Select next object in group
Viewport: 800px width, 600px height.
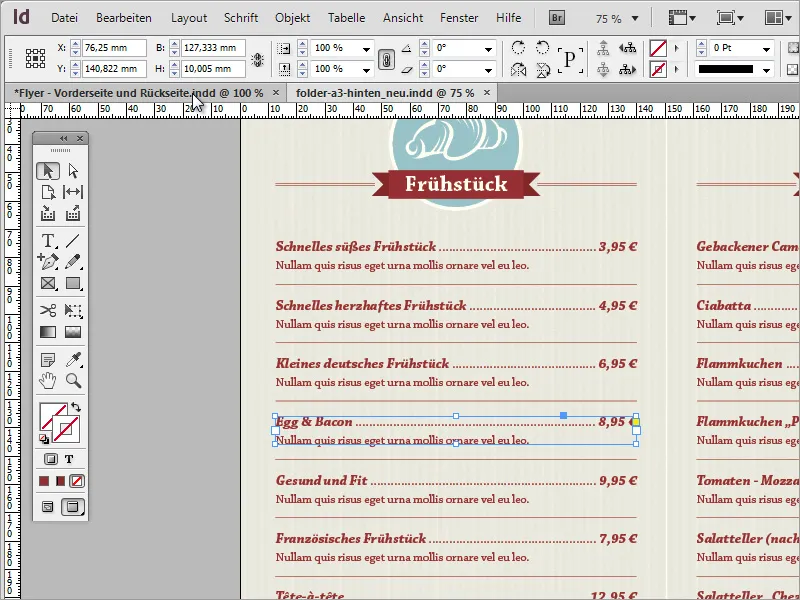pyautogui.click(x=628, y=69)
